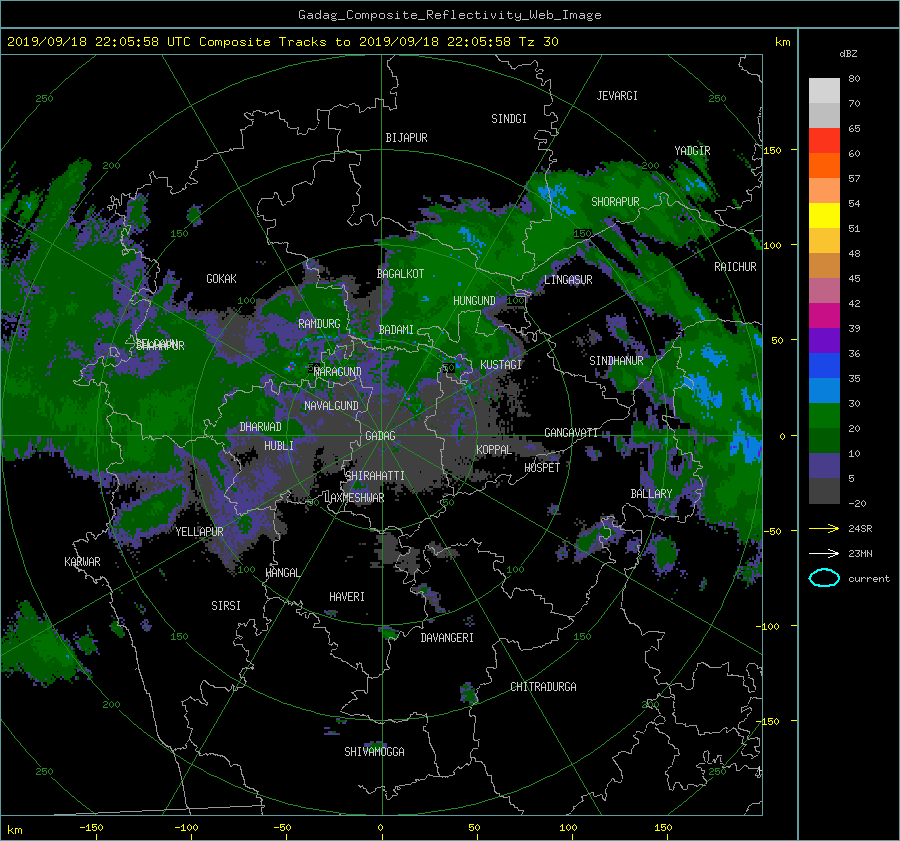Select the white 80 dBZ color swatch
The width and height of the screenshot is (900, 841).
point(824,91)
